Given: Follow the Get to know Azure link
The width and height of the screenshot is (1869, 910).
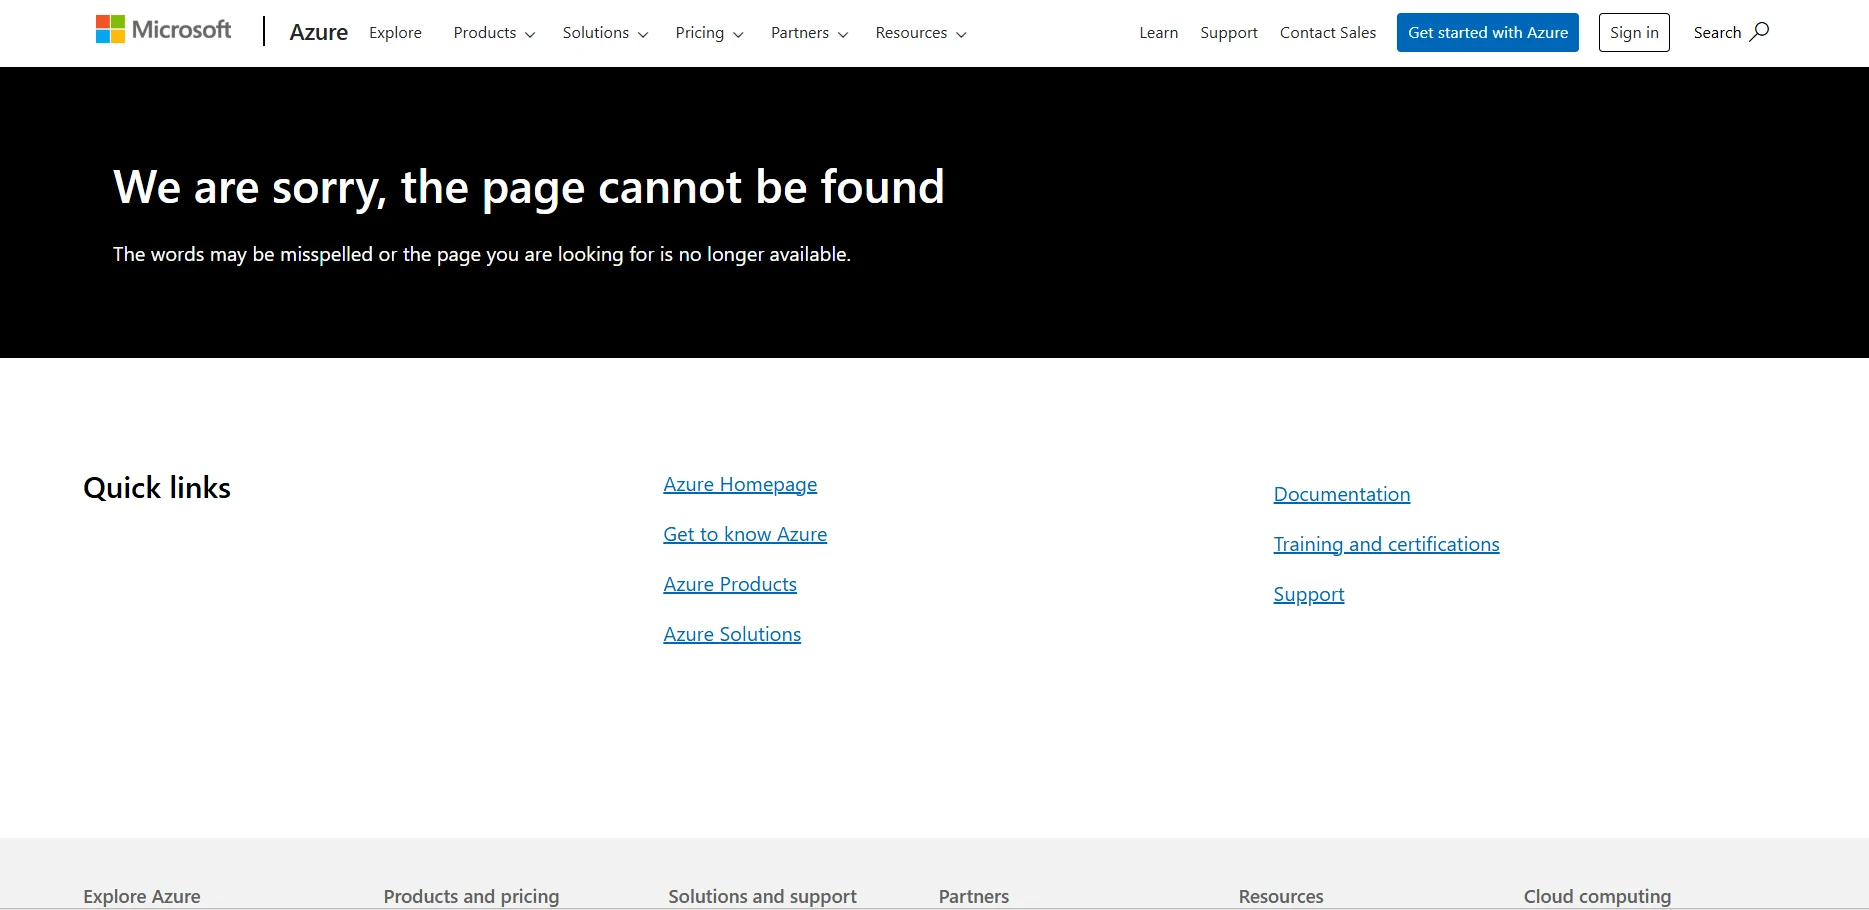Looking at the screenshot, I should click(745, 534).
